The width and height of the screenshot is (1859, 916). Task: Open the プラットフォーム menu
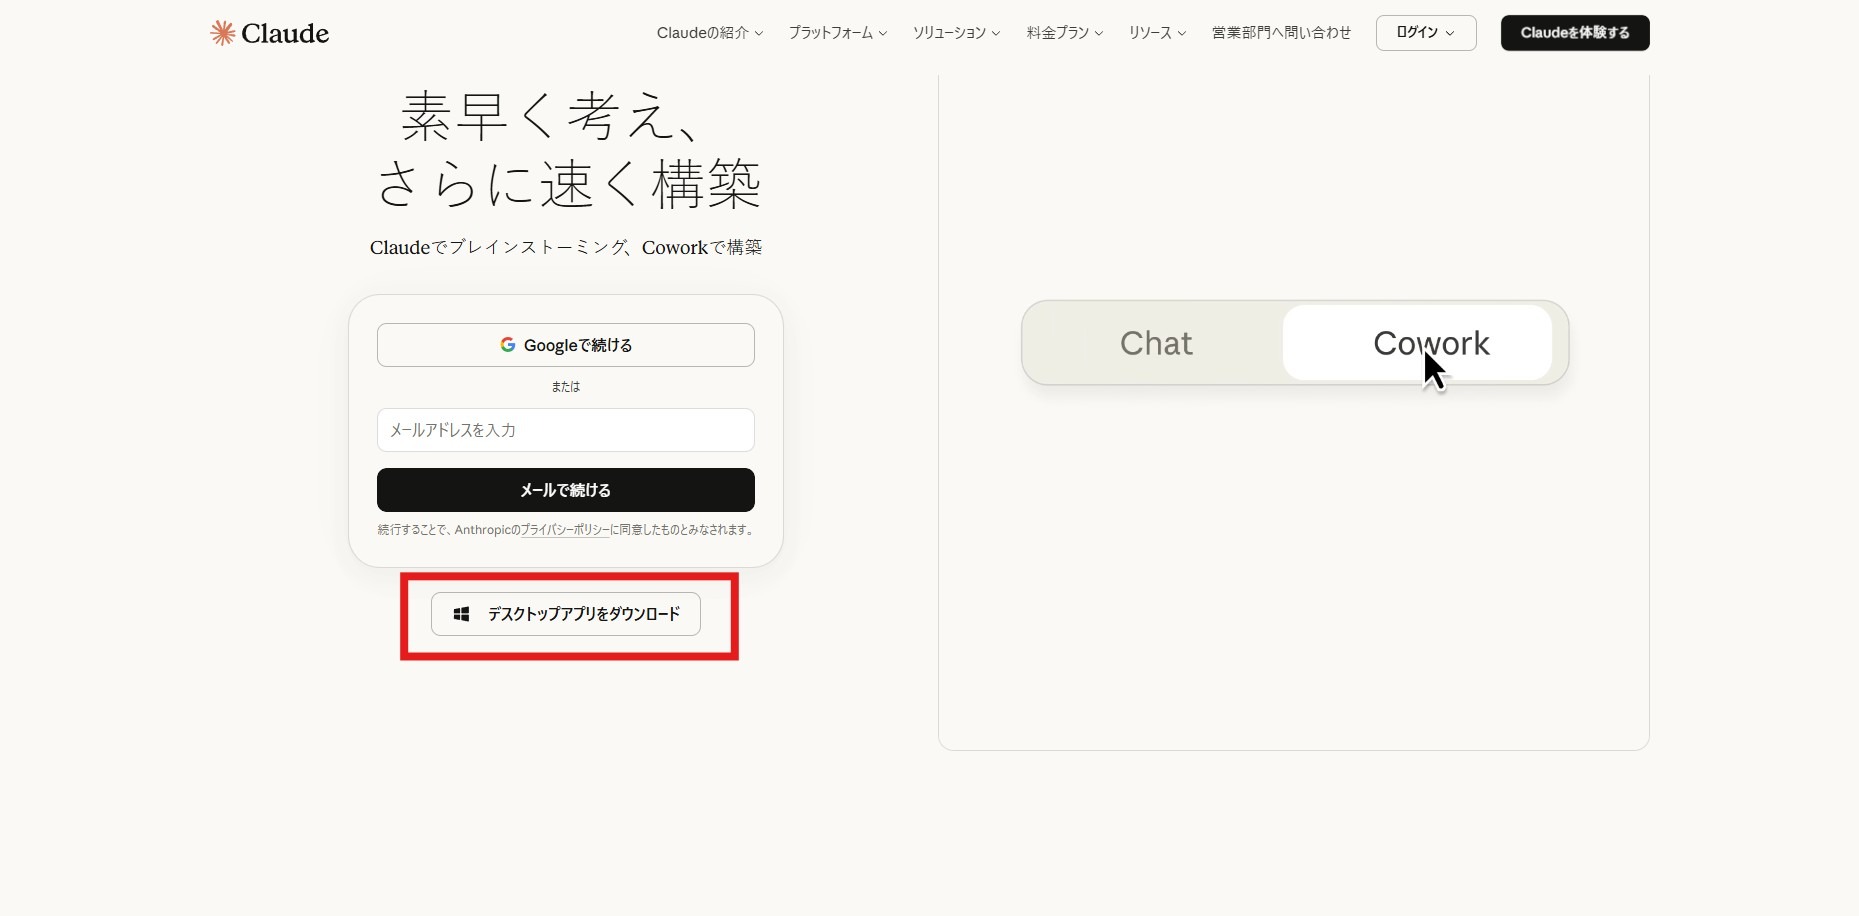click(837, 33)
